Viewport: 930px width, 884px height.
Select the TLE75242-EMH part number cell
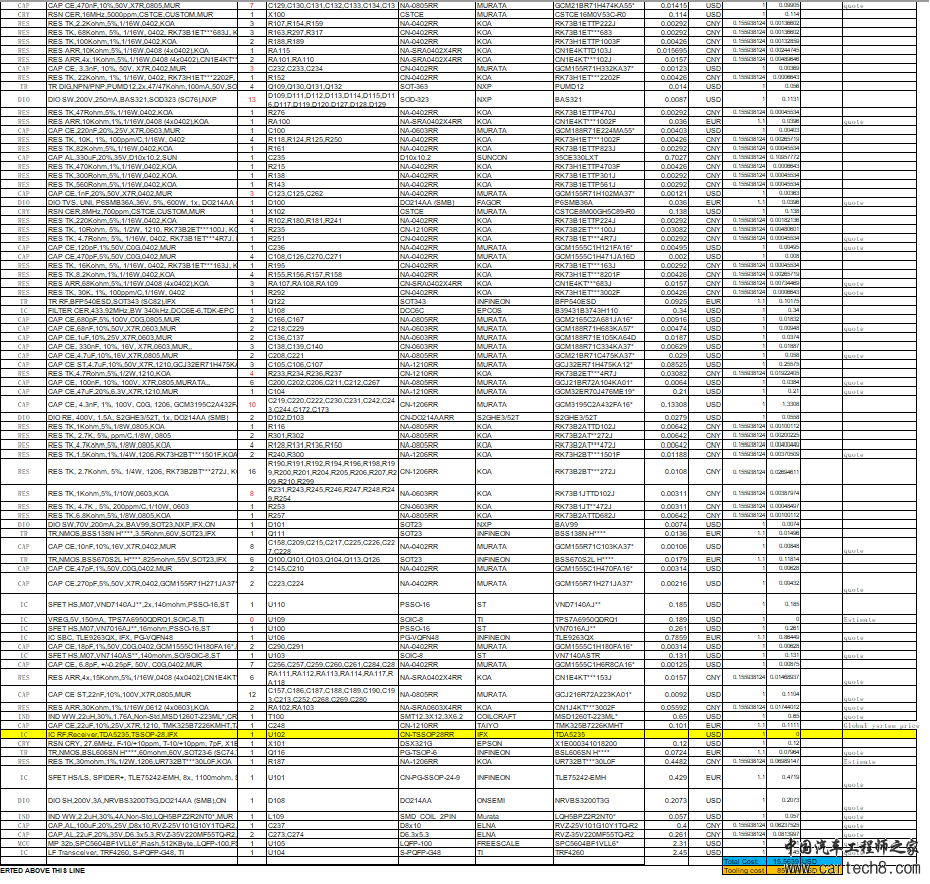pyautogui.click(x=598, y=777)
